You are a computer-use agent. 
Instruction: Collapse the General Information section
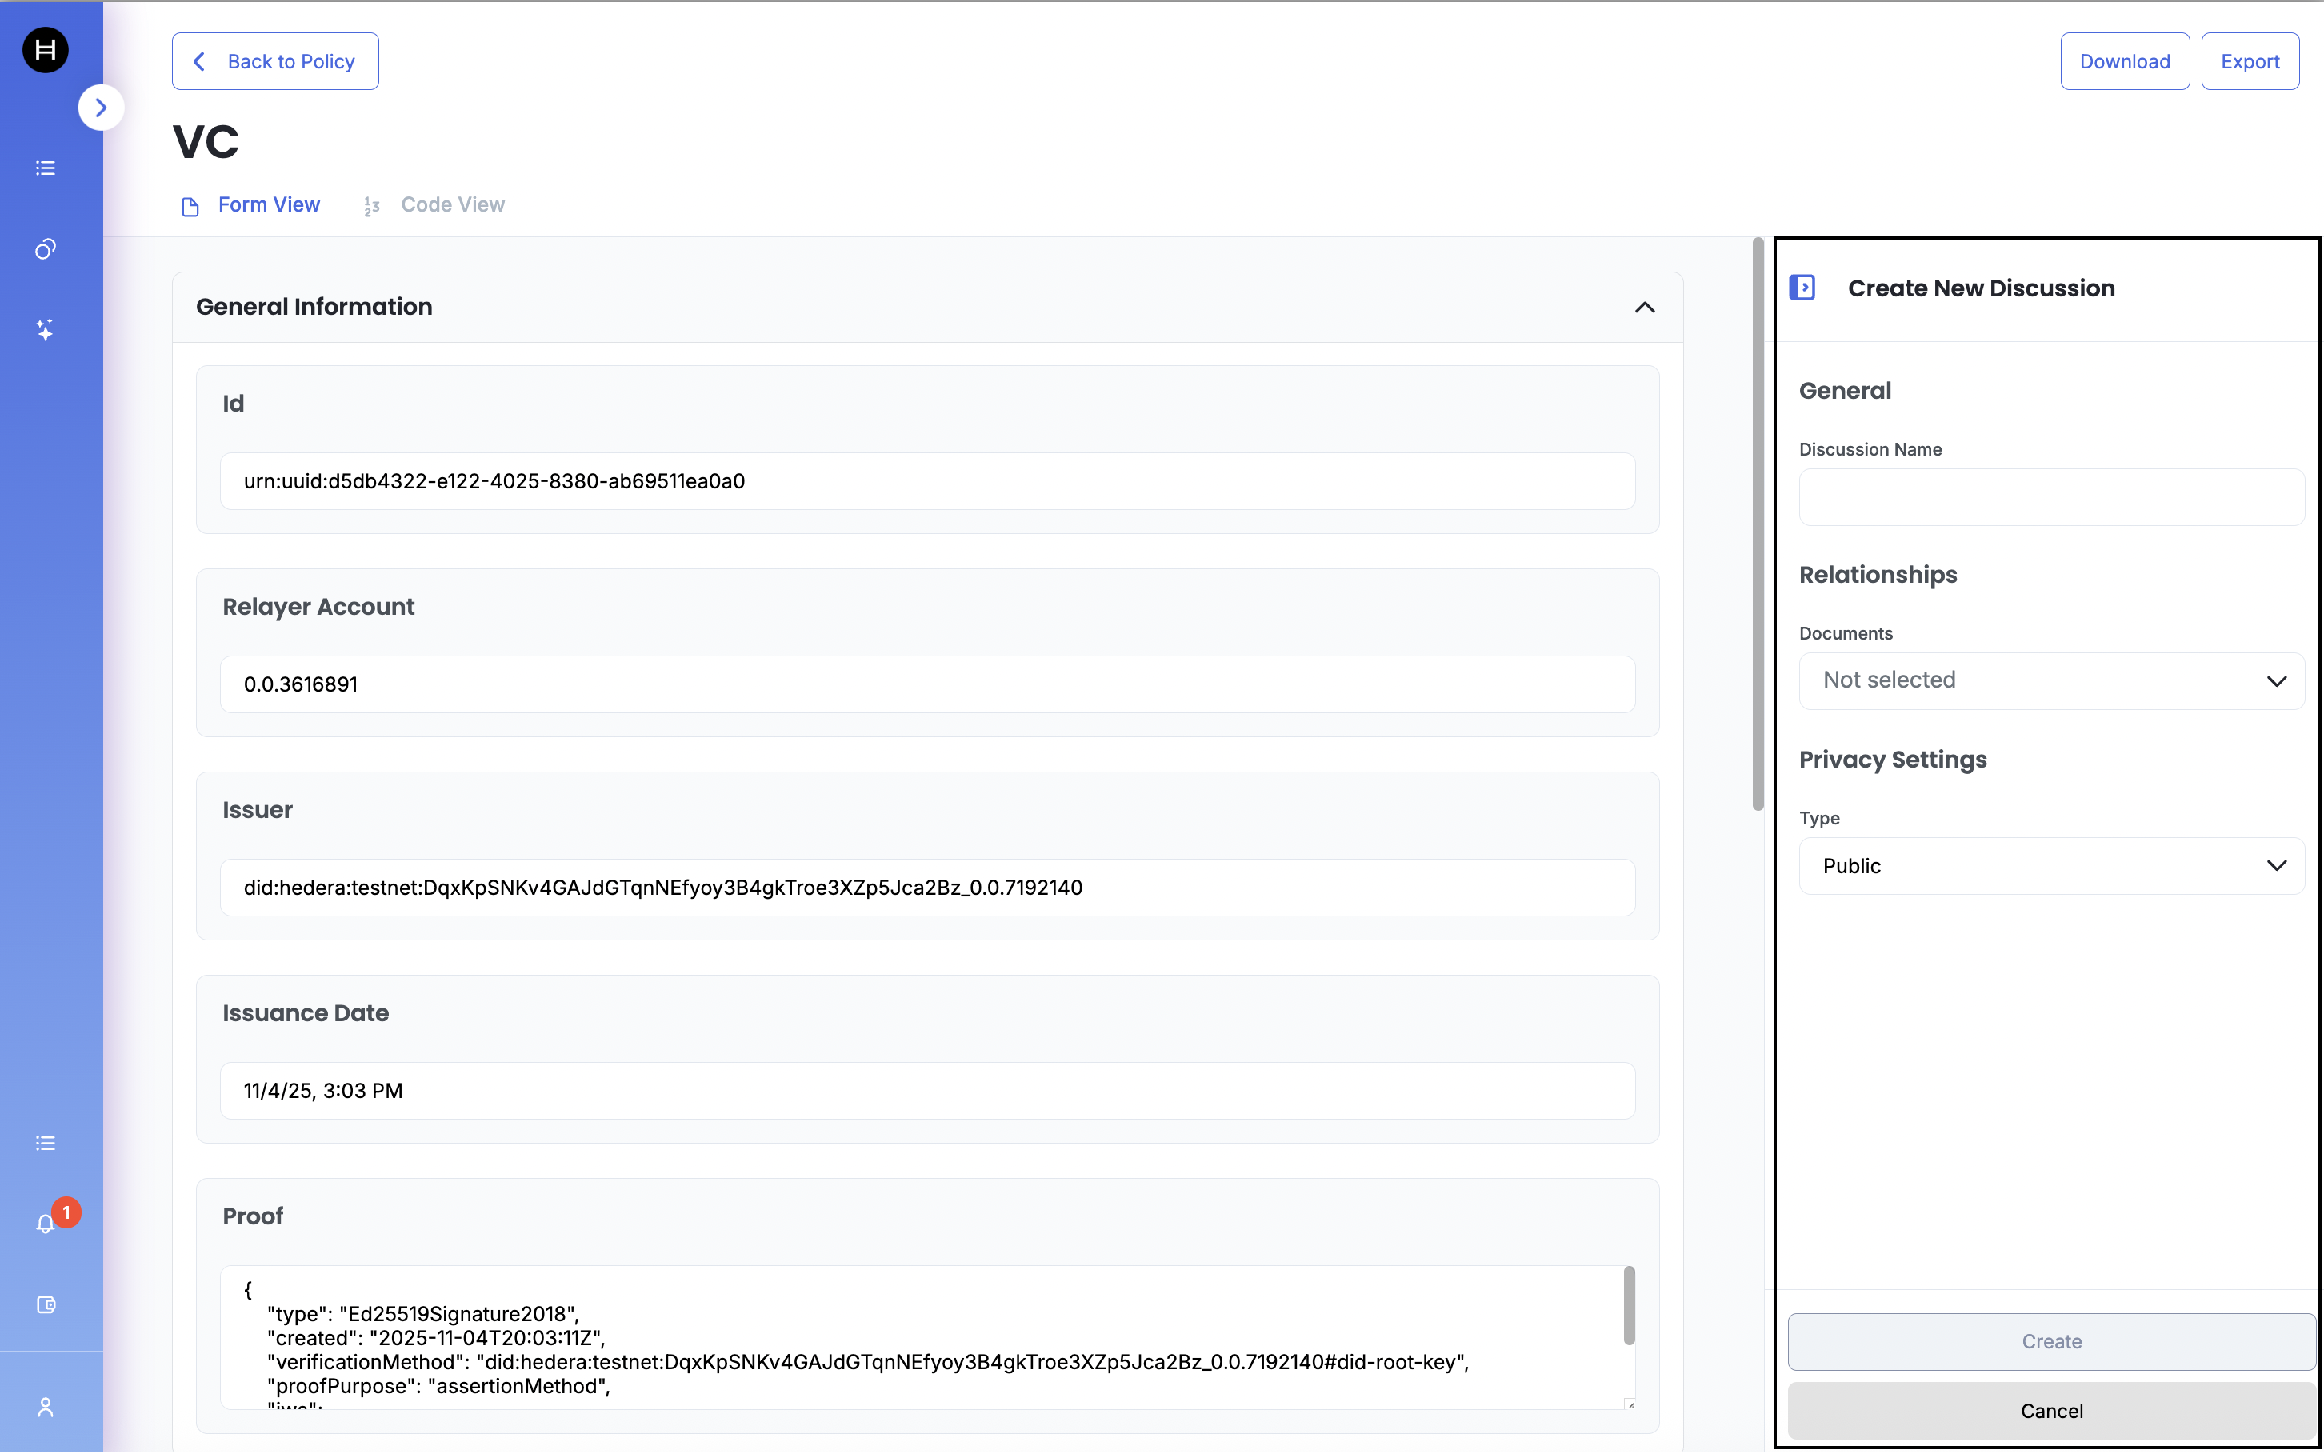pyautogui.click(x=1644, y=307)
